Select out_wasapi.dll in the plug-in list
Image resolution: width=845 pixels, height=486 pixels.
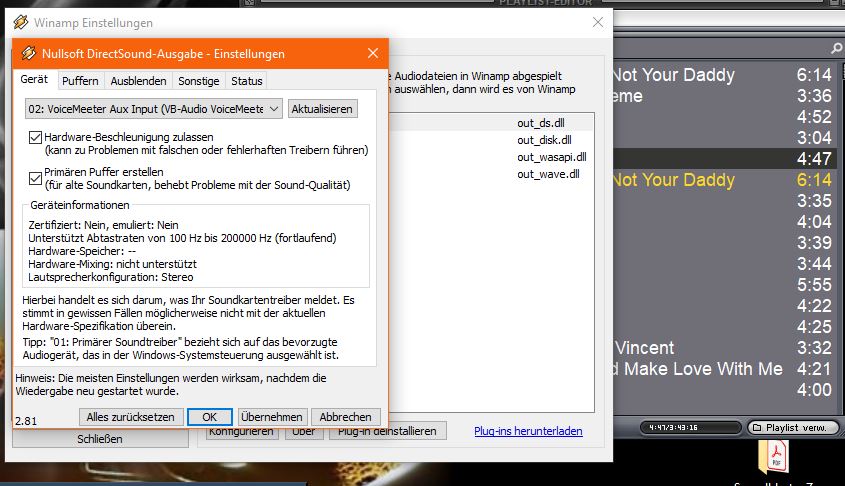[x=551, y=157]
